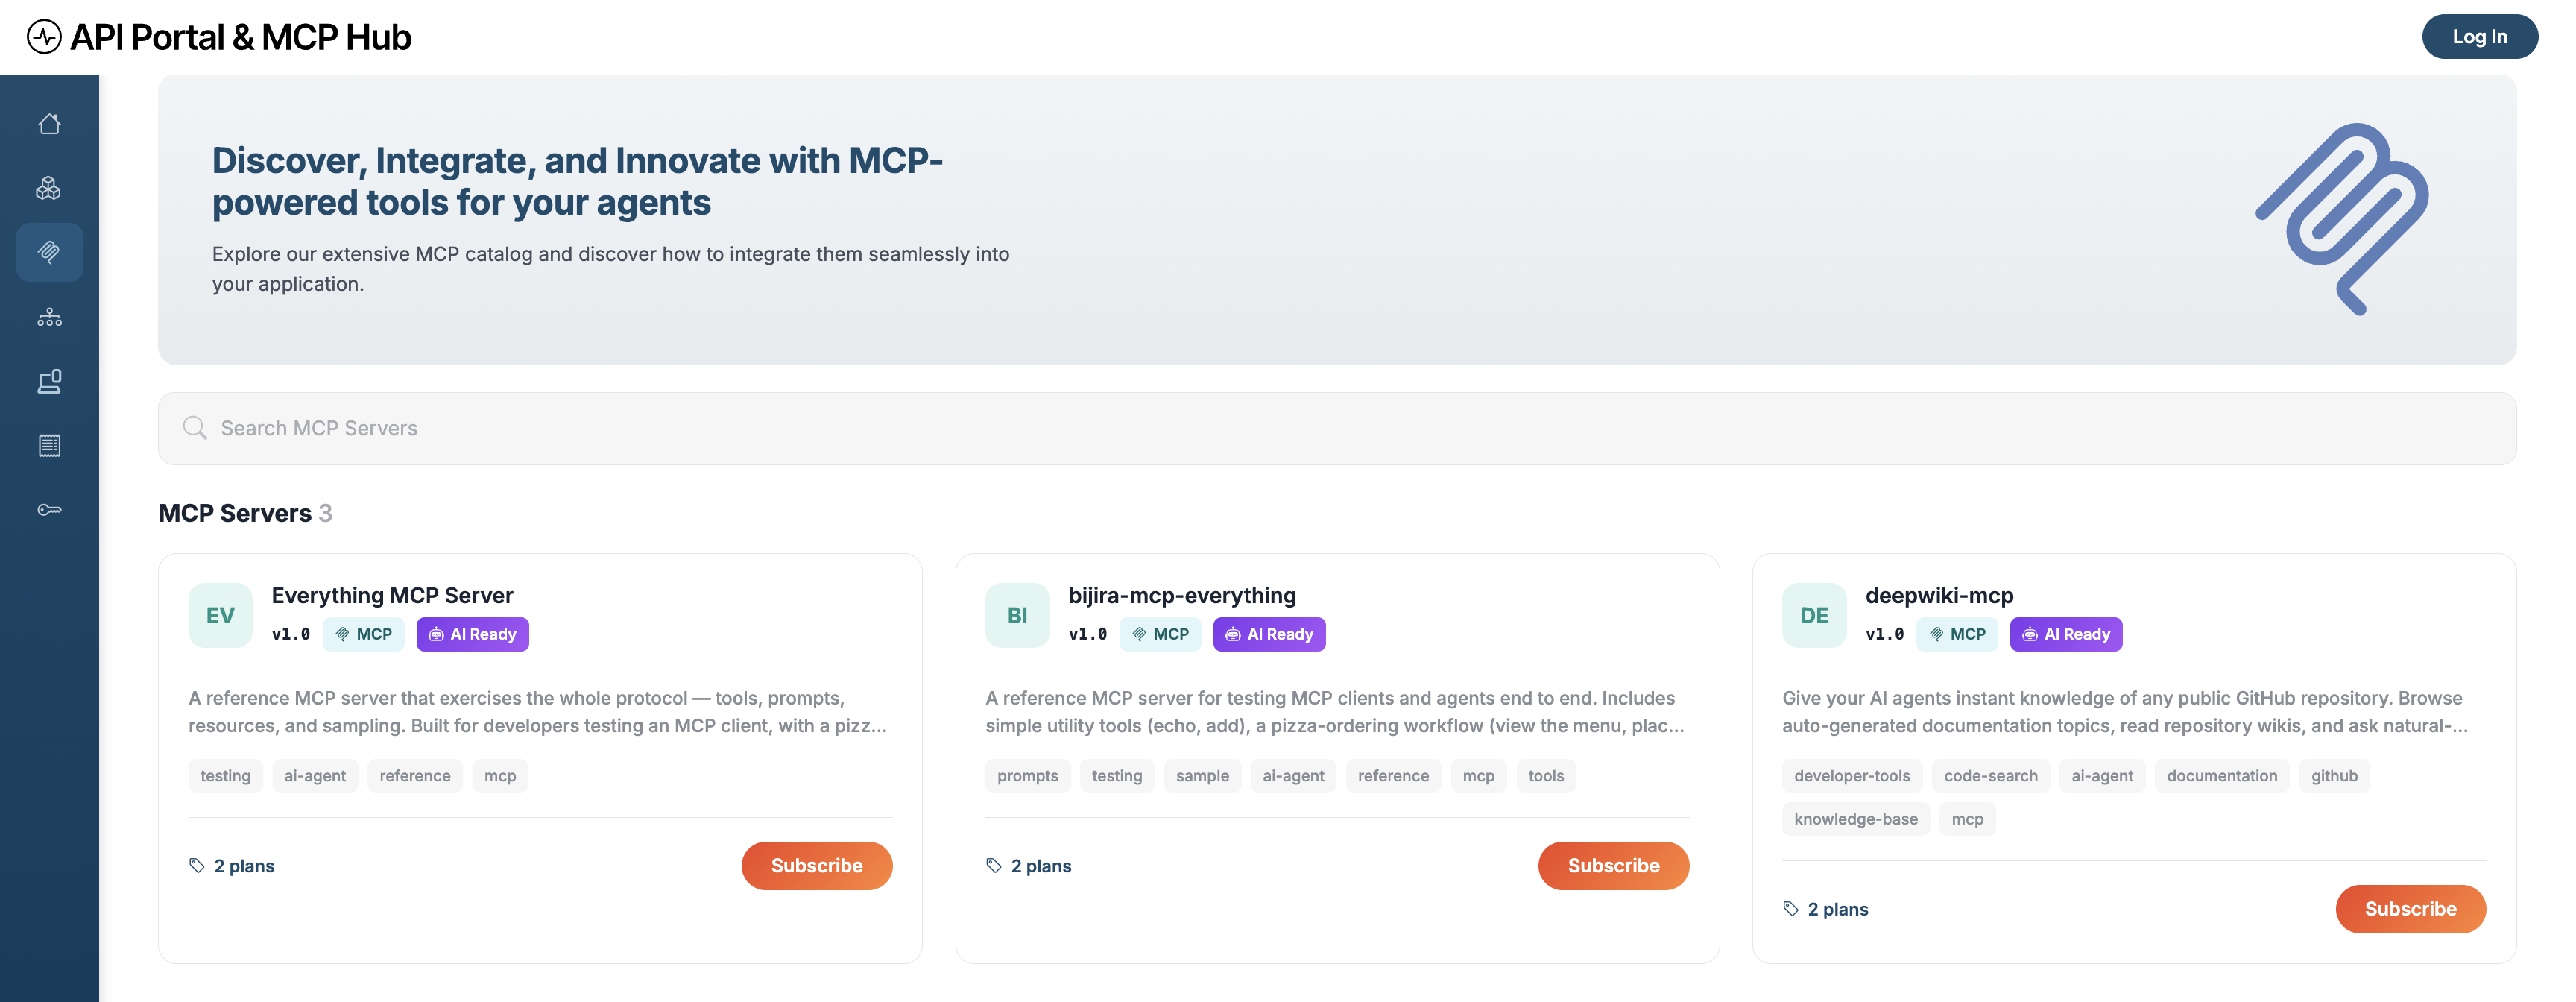2576x1002 pixels.
Task: Subscribe to deepwiki-mcp
Action: (x=2410, y=908)
